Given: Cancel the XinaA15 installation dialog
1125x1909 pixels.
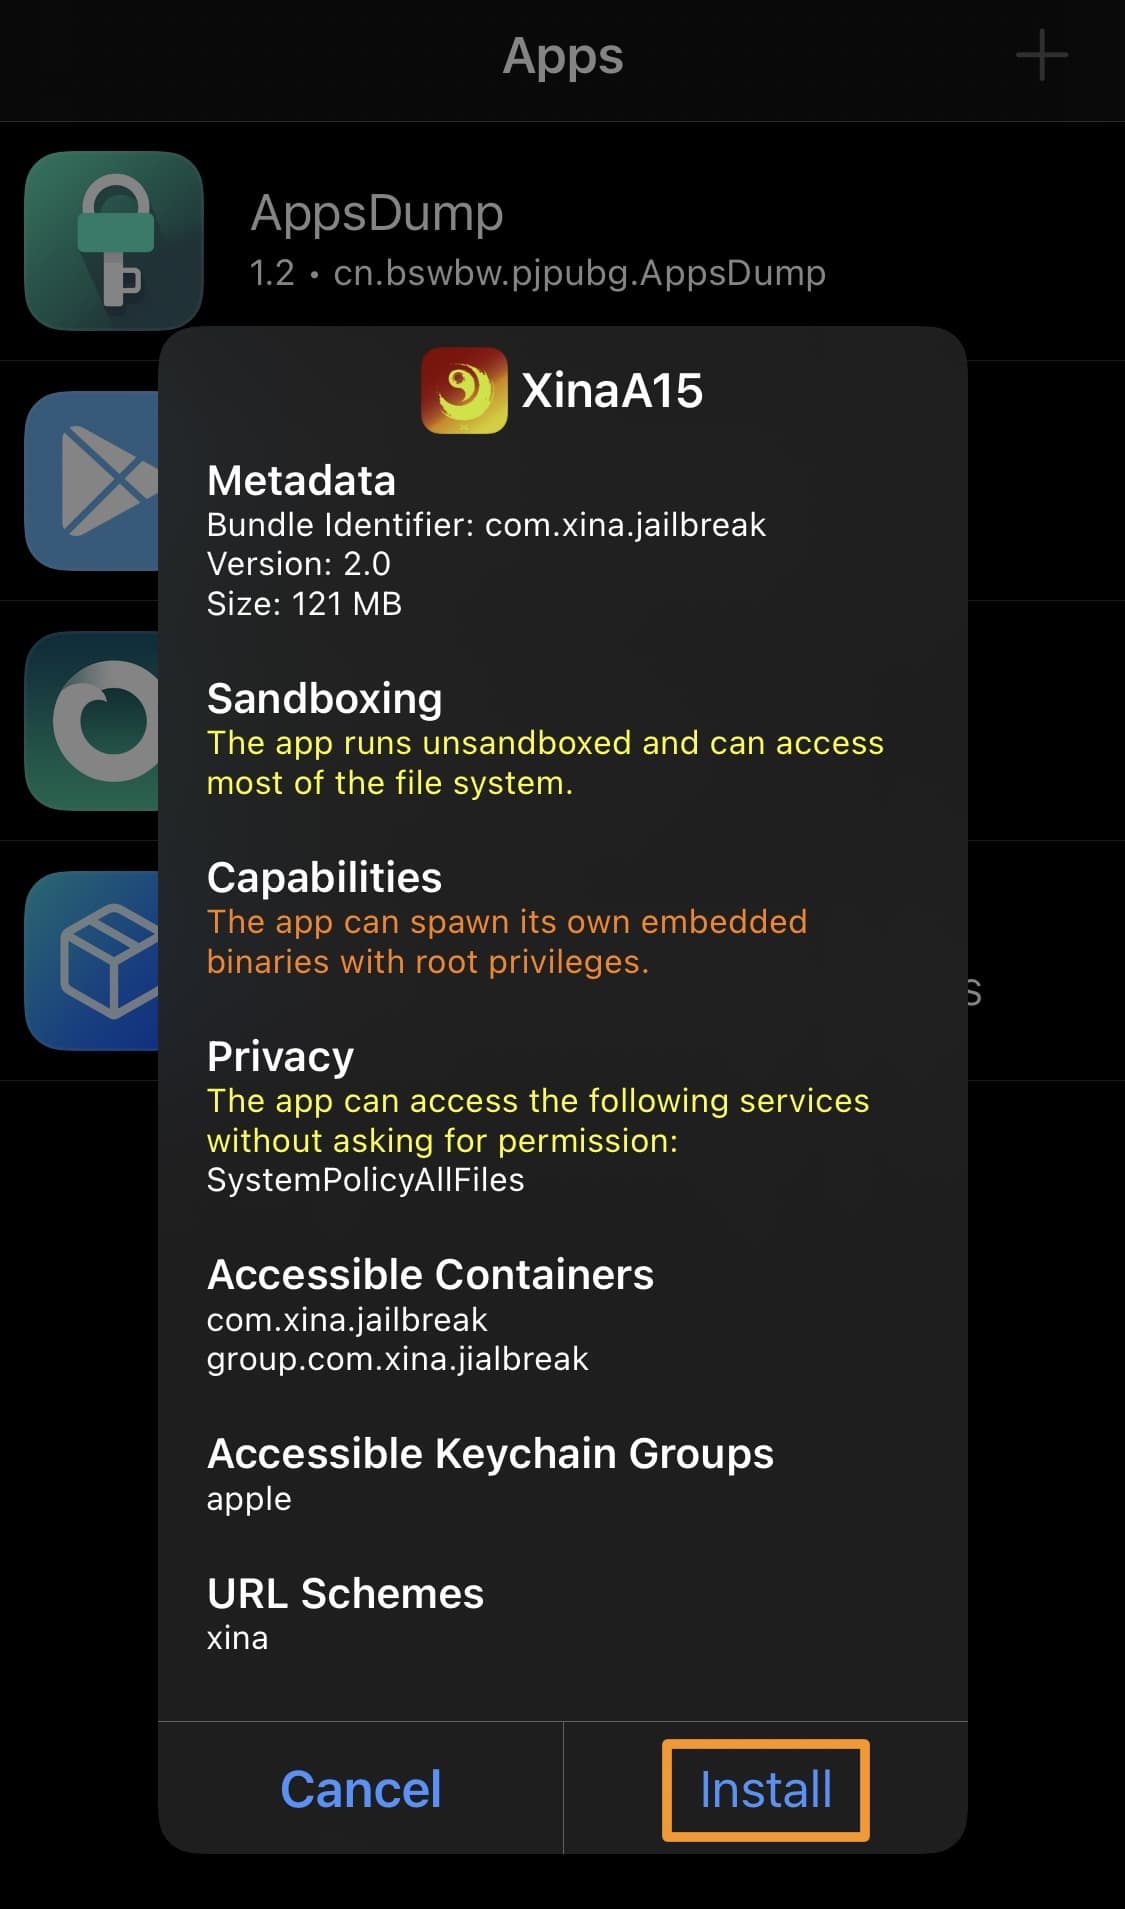Looking at the screenshot, I should [360, 1788].
